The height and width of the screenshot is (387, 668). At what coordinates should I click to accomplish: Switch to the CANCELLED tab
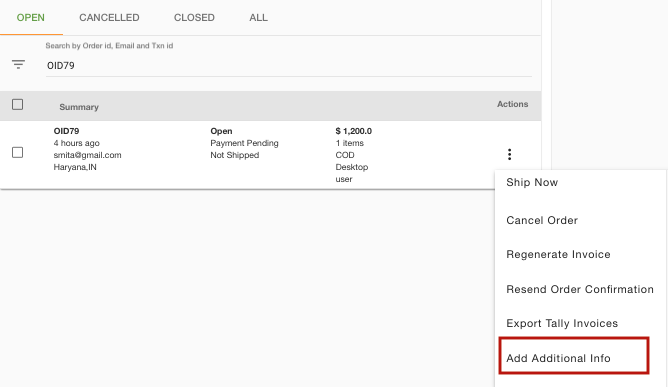pyautogui.click(x=109, y=17)
